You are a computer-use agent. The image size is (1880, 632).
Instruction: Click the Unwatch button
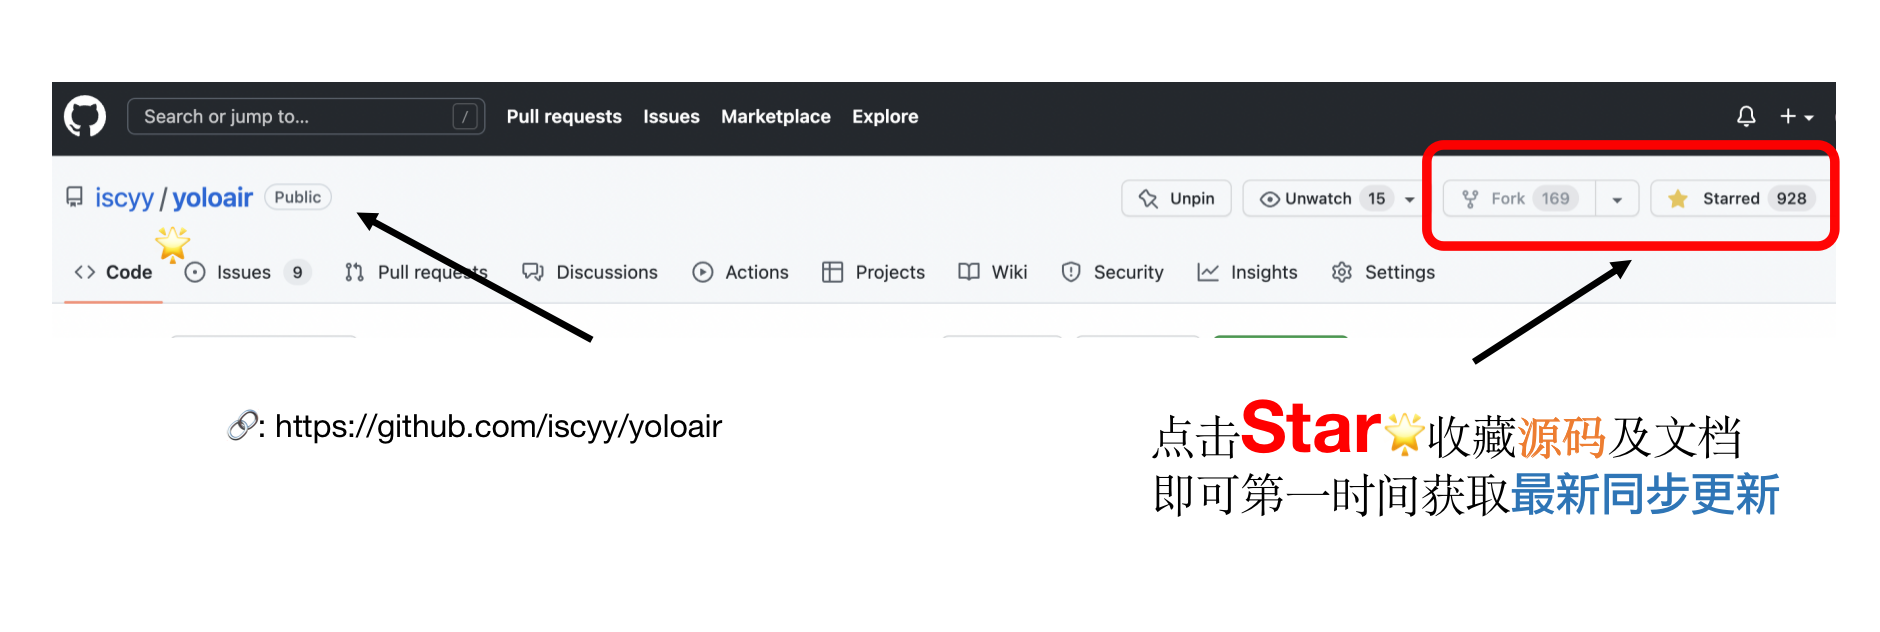(1320, 198)
